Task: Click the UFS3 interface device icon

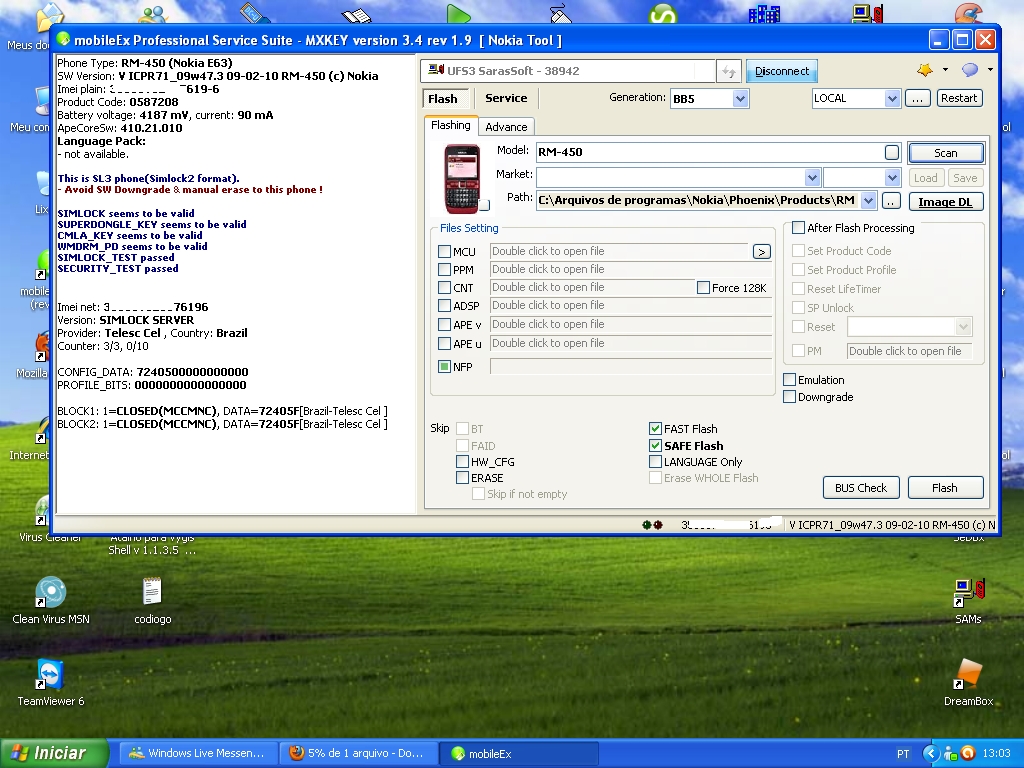Action: point(435,70)
